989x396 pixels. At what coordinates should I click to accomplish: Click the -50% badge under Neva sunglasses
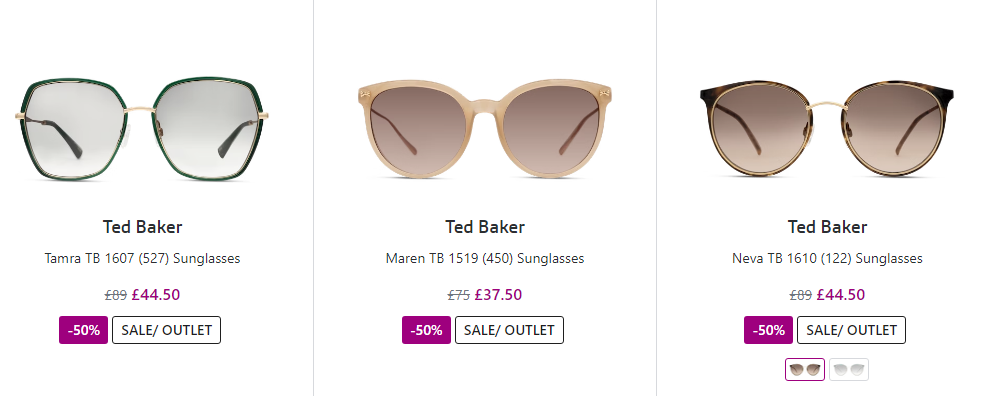(768, 330)
